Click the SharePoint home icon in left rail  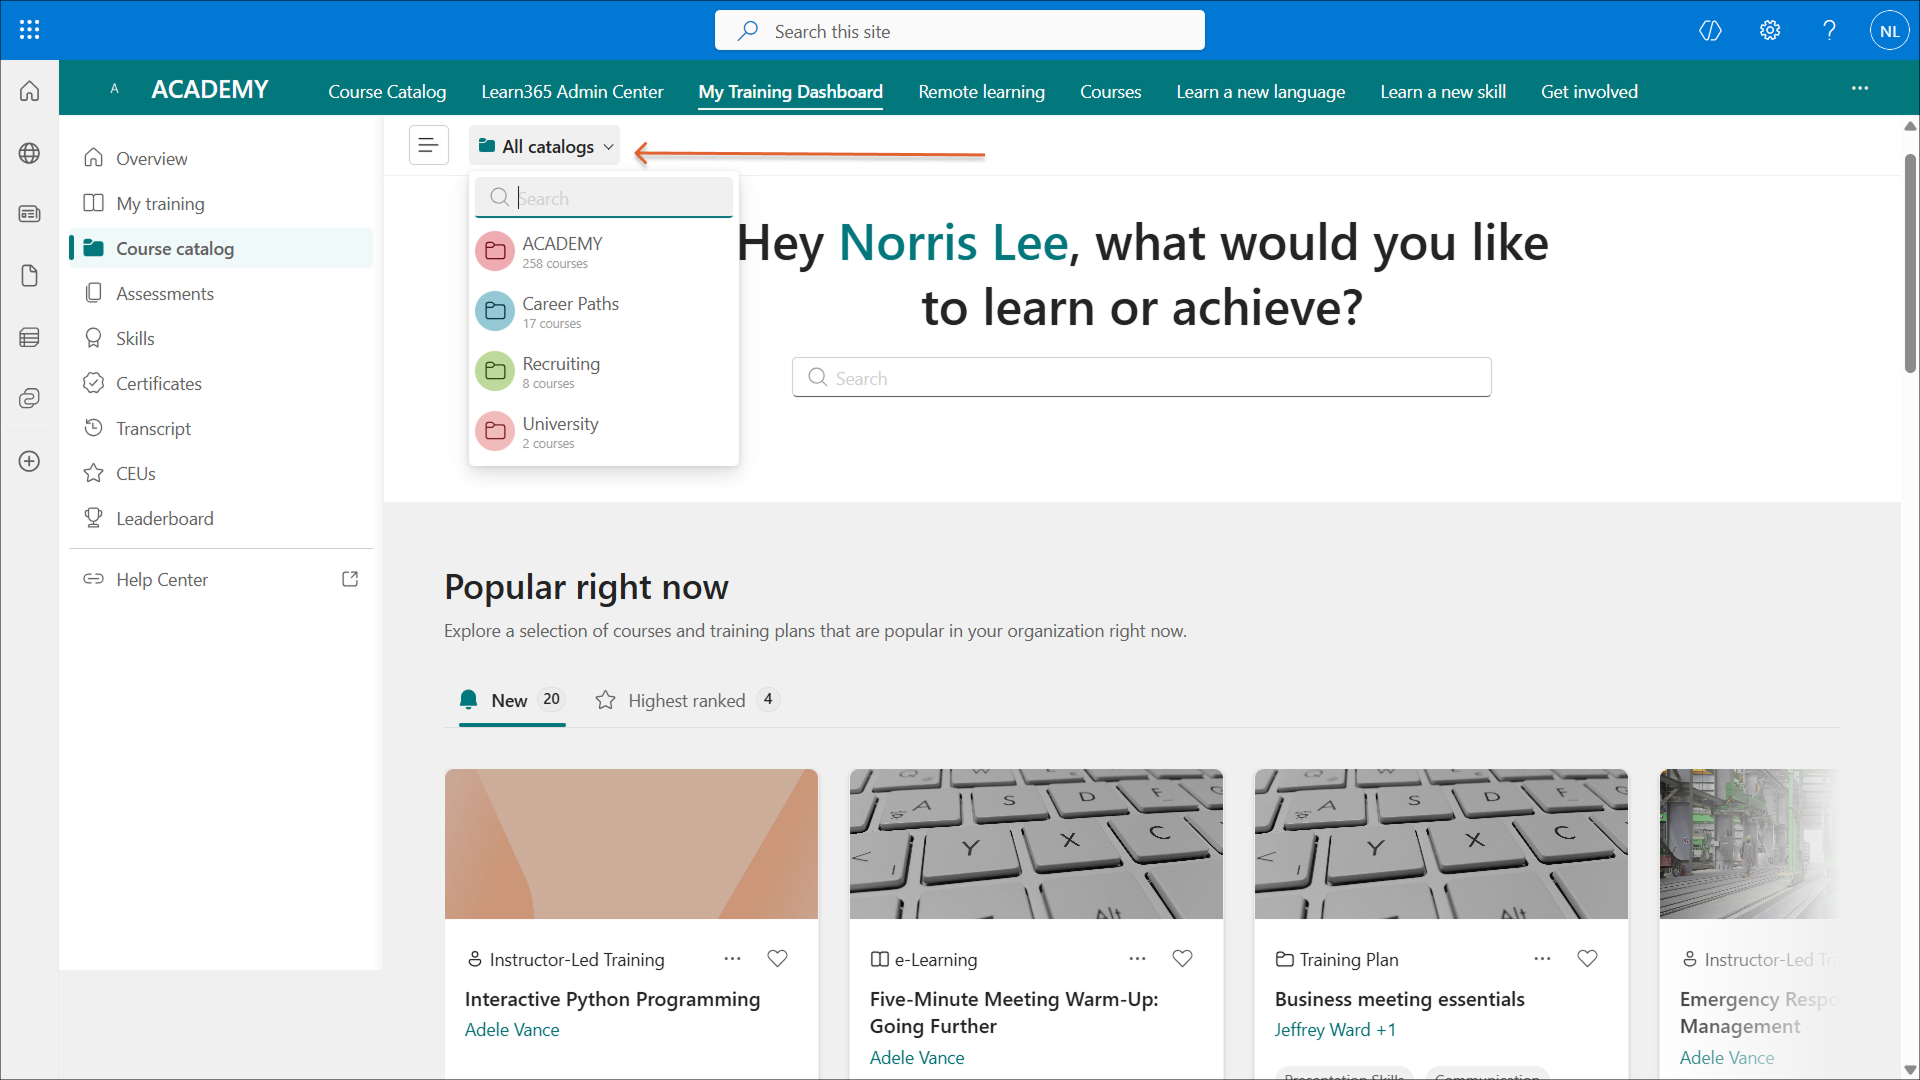(x=29, y=91)
